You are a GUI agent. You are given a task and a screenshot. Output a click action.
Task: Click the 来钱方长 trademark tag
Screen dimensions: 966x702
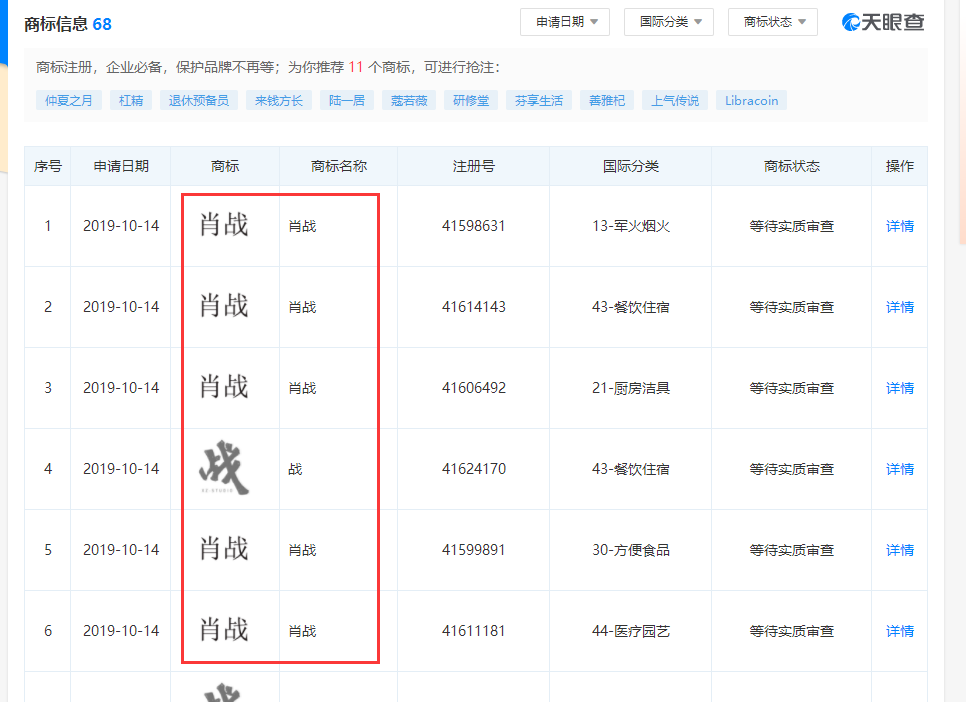pyautogui.click(x=278, y=100)
